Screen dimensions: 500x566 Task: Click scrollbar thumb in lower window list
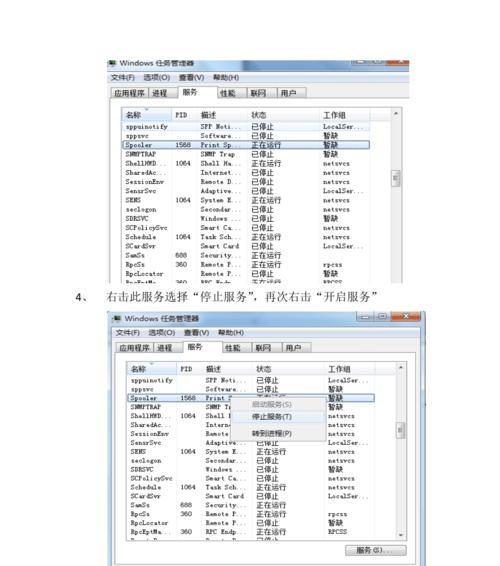(400, 430)
